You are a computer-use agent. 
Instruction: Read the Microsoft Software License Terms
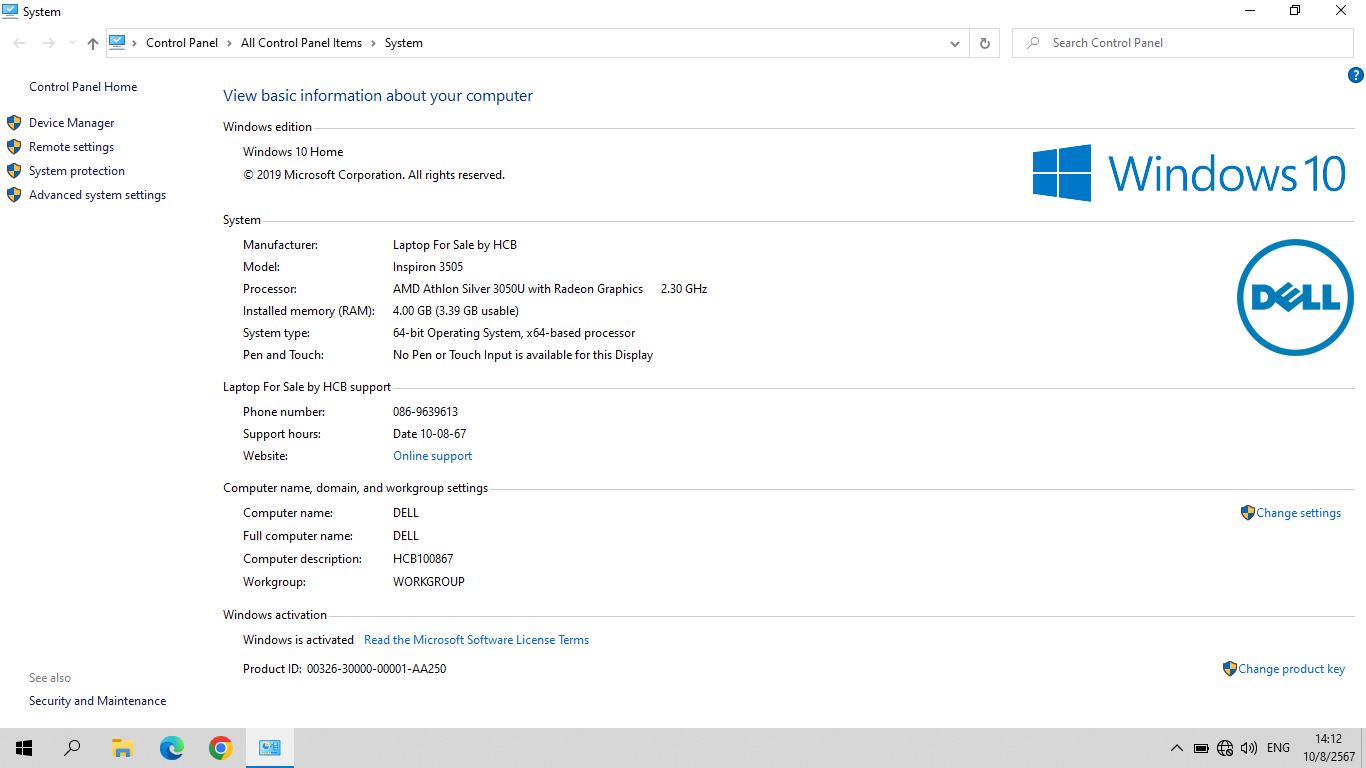click(476, 640)
